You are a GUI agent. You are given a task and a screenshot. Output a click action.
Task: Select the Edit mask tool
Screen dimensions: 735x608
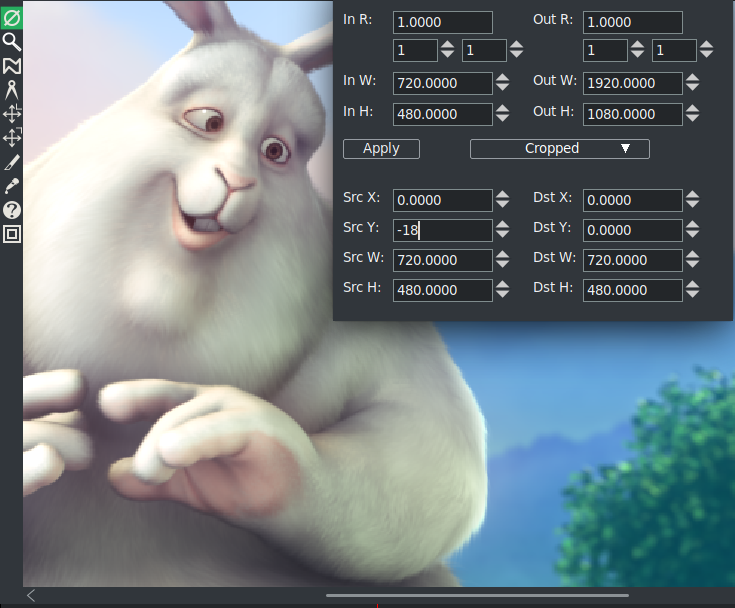click(12, 66)
